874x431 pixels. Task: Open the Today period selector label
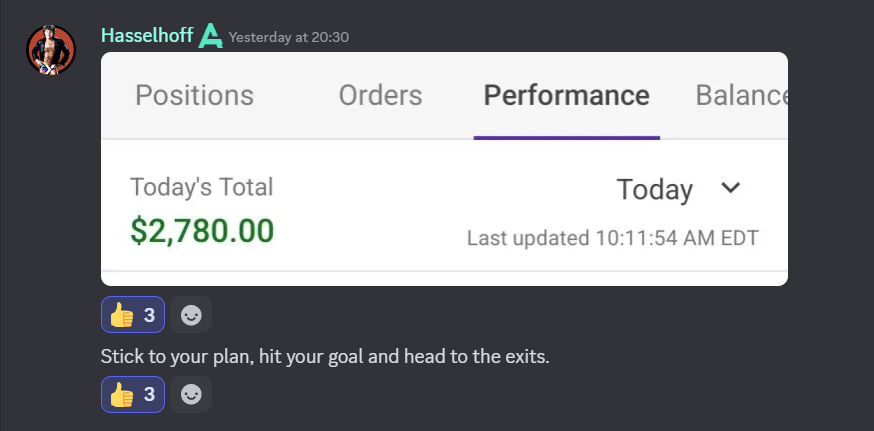pos(654,190)
